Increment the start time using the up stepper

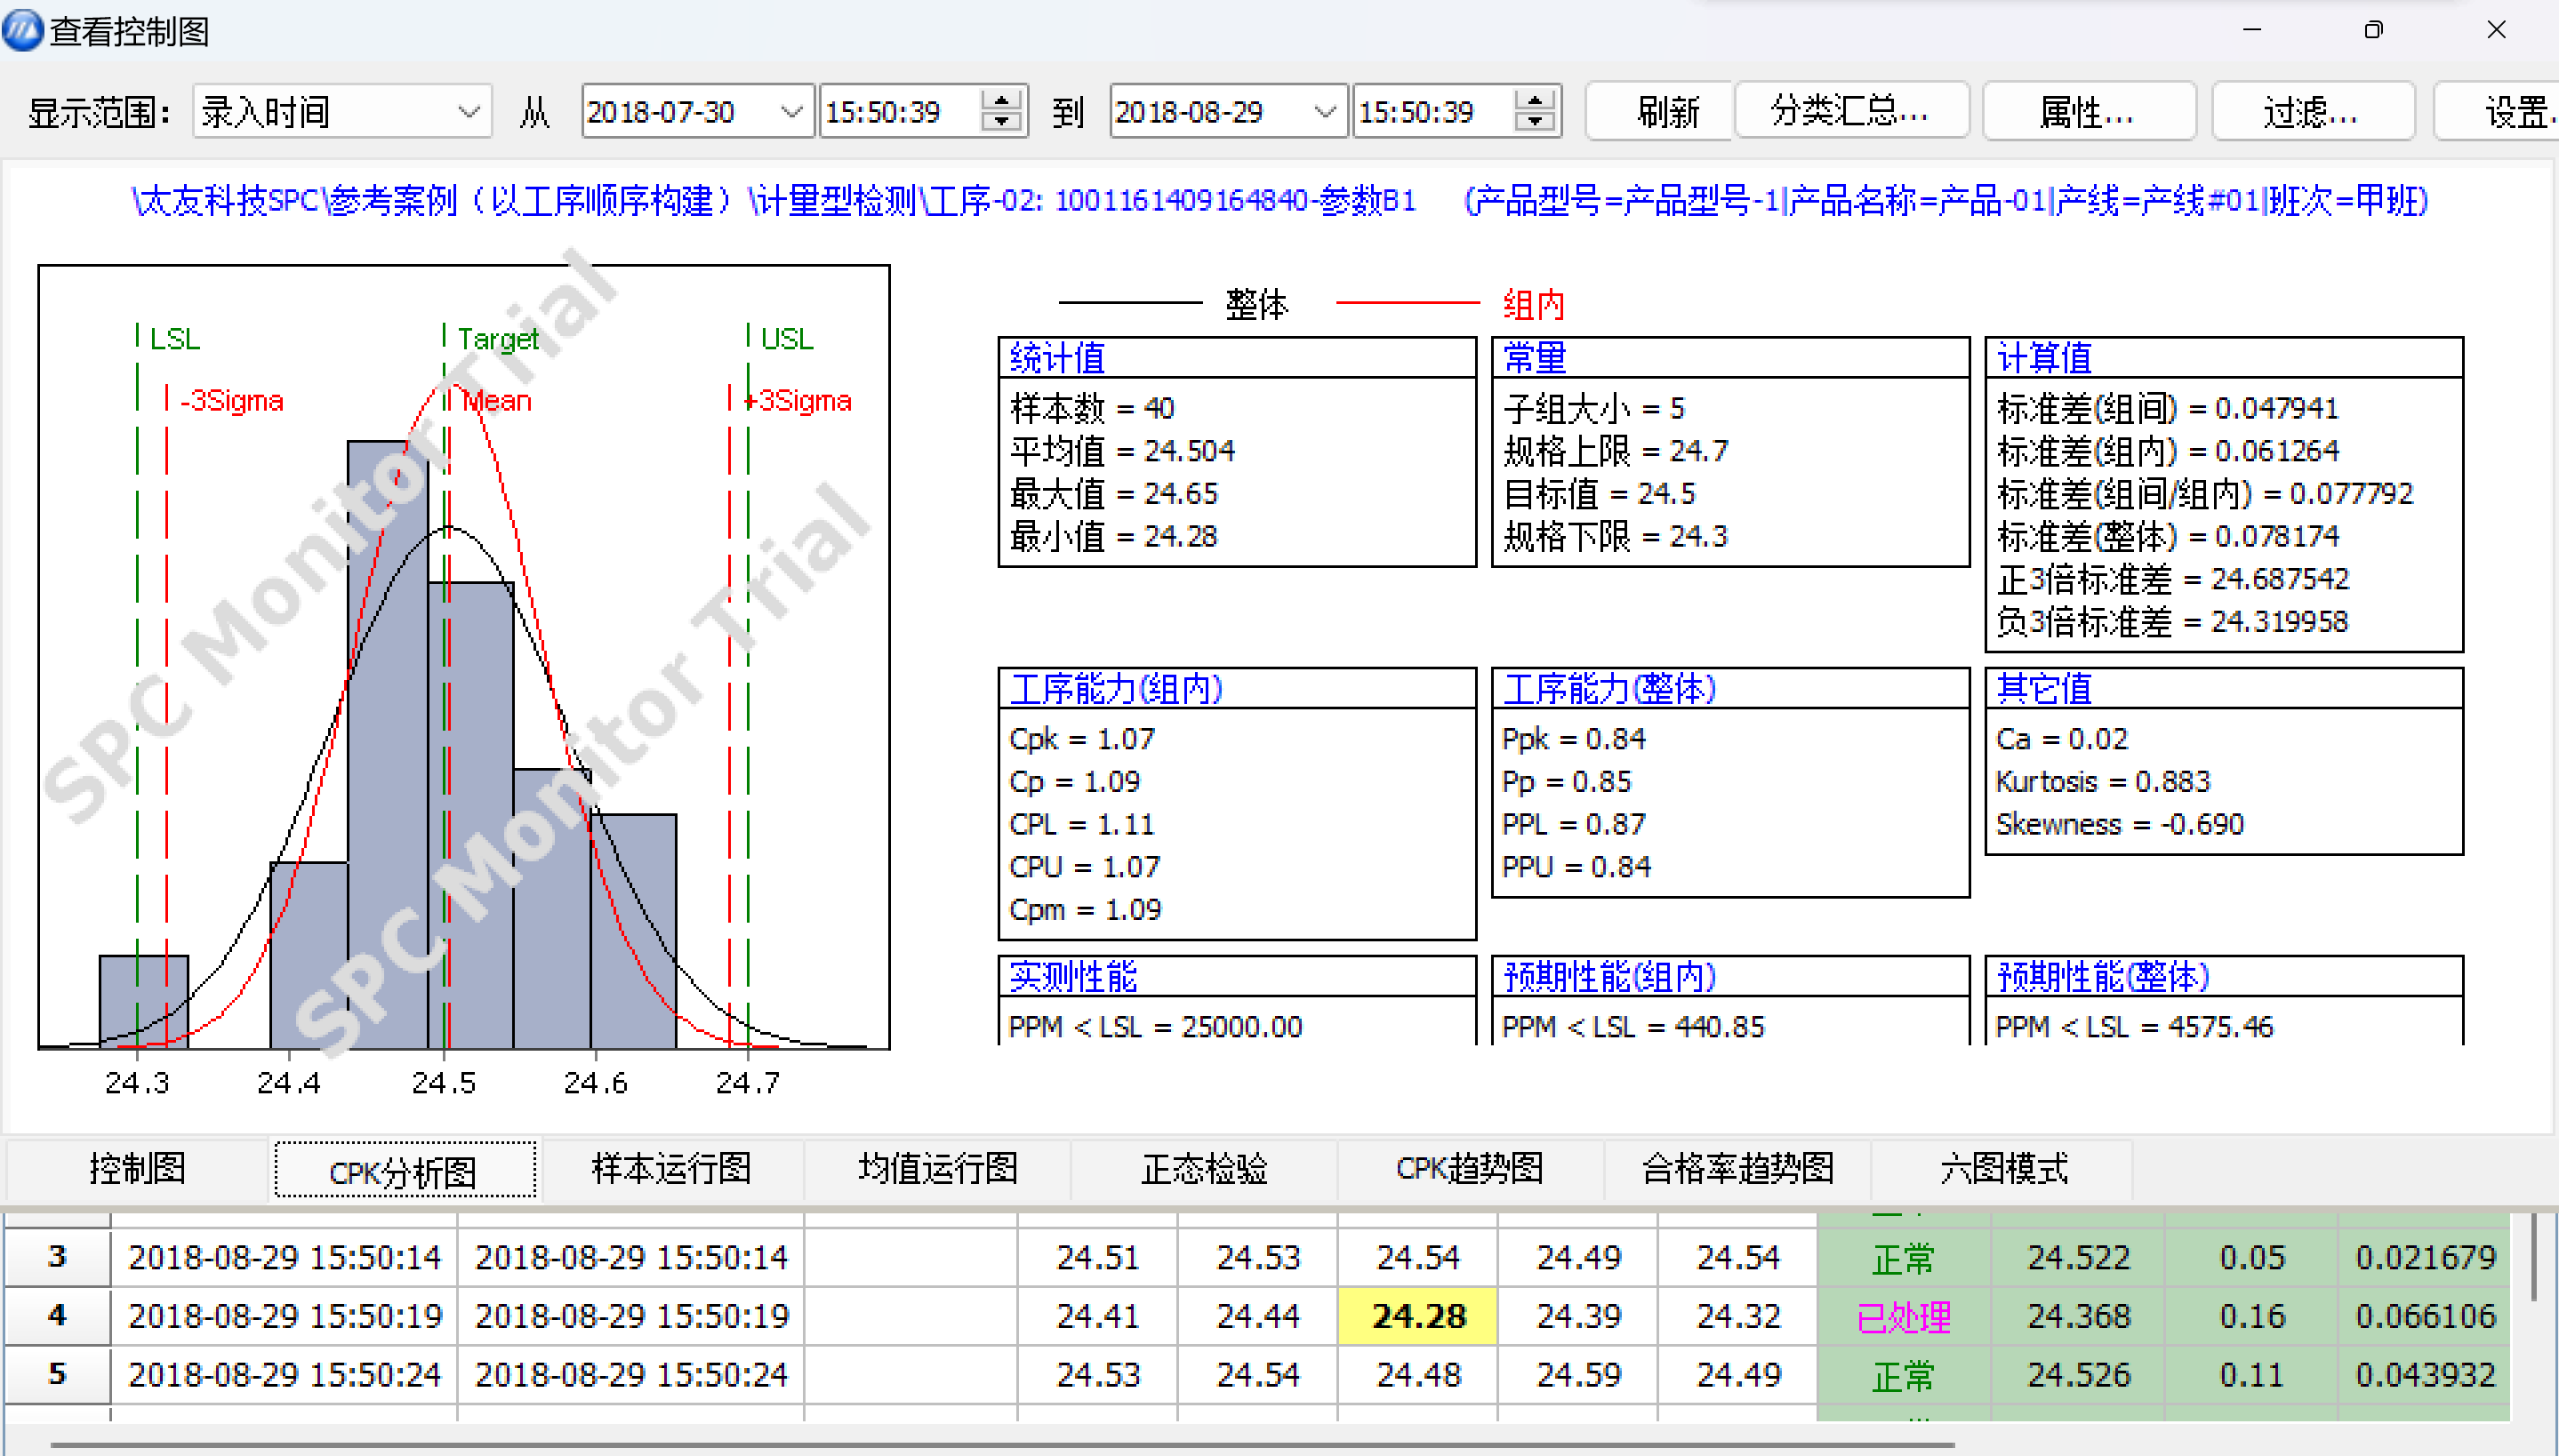(x=1000, y=98)
